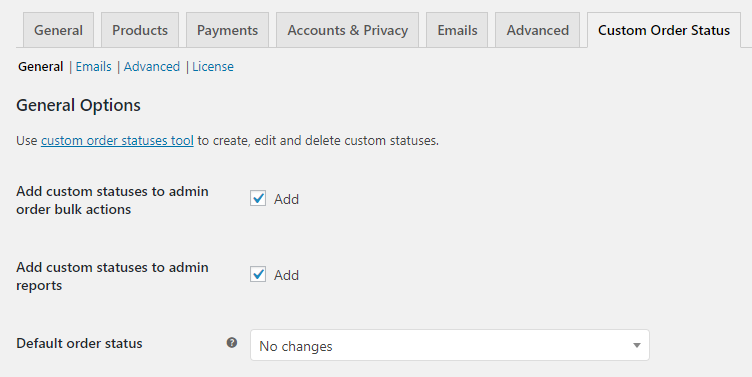Screen dimensions: 752x377
Task: Open the Default order status dropdown
Action: click(450, 345)
